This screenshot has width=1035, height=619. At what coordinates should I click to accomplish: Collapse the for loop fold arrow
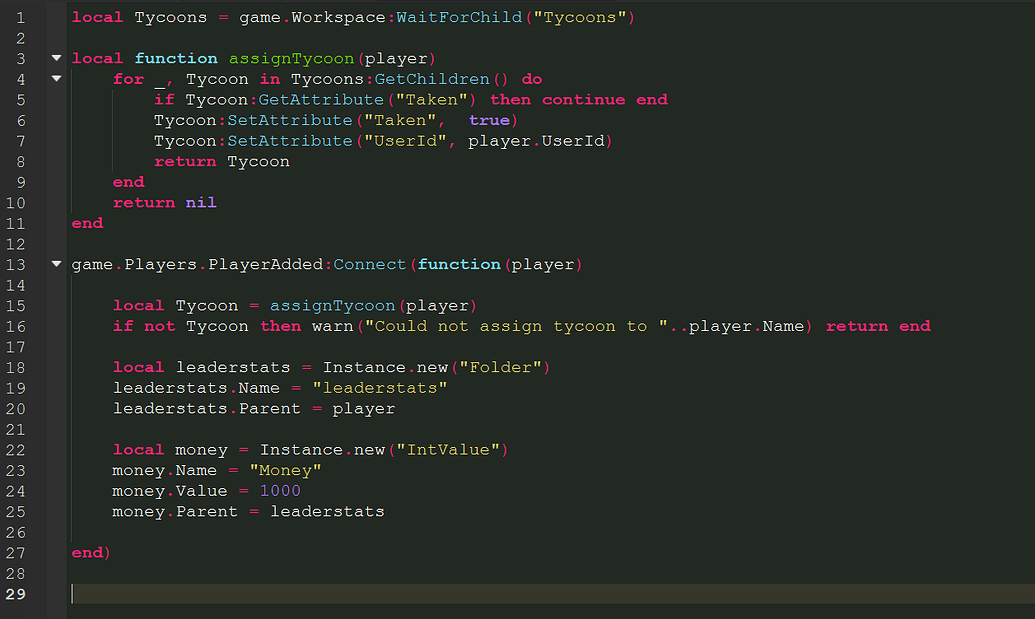click(x=56, y=78)
